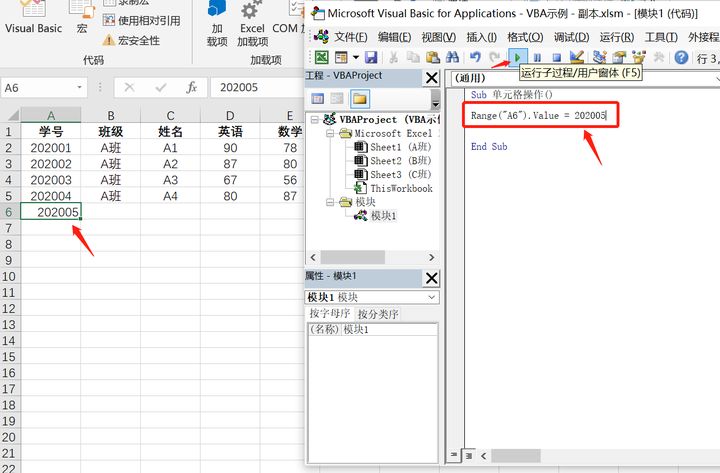
Task: Close the 属性 - 模块1 properties panel
Action: (x=432, y=278)
